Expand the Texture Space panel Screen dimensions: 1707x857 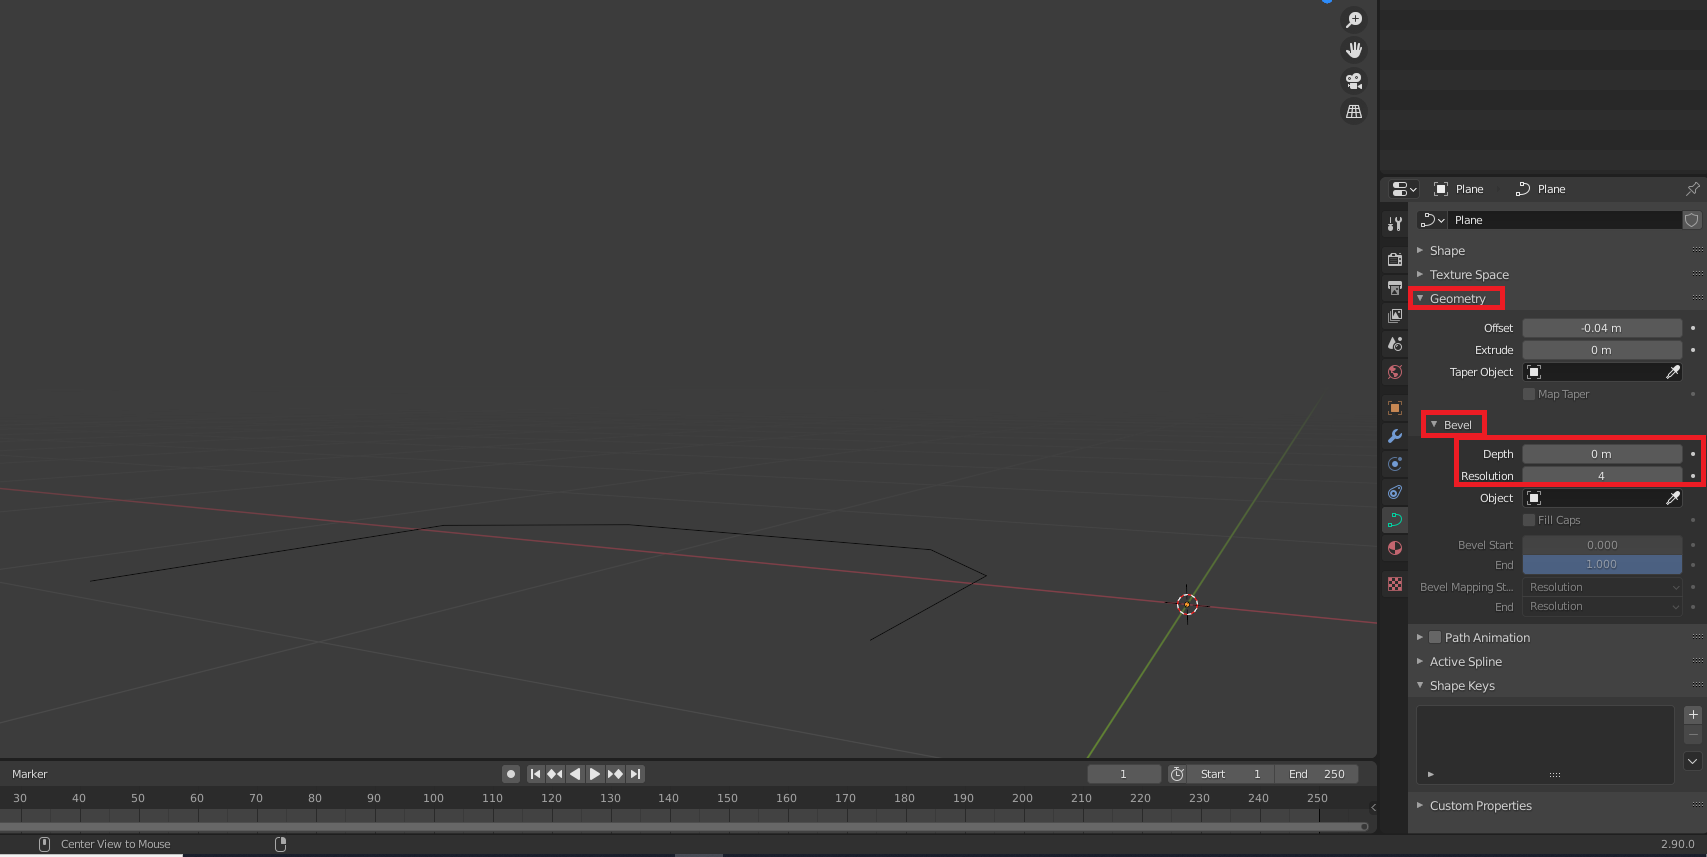(1420, 274)
